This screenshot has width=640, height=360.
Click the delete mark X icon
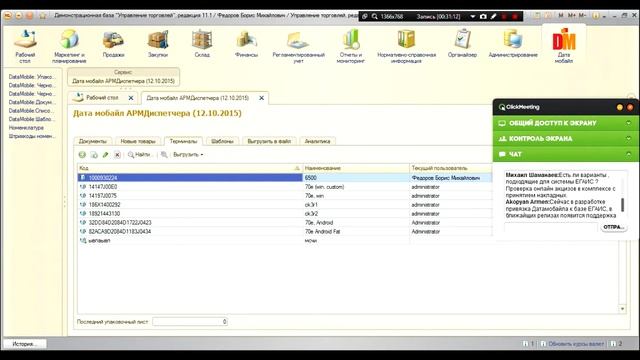point(117,155)
